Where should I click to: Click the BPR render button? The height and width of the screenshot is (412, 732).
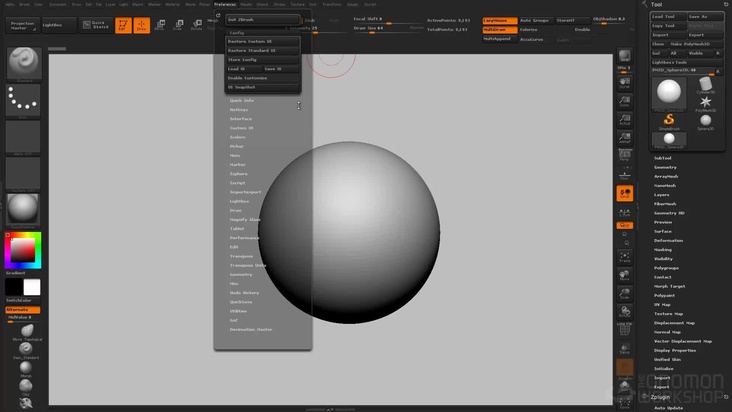click(625, 56)
